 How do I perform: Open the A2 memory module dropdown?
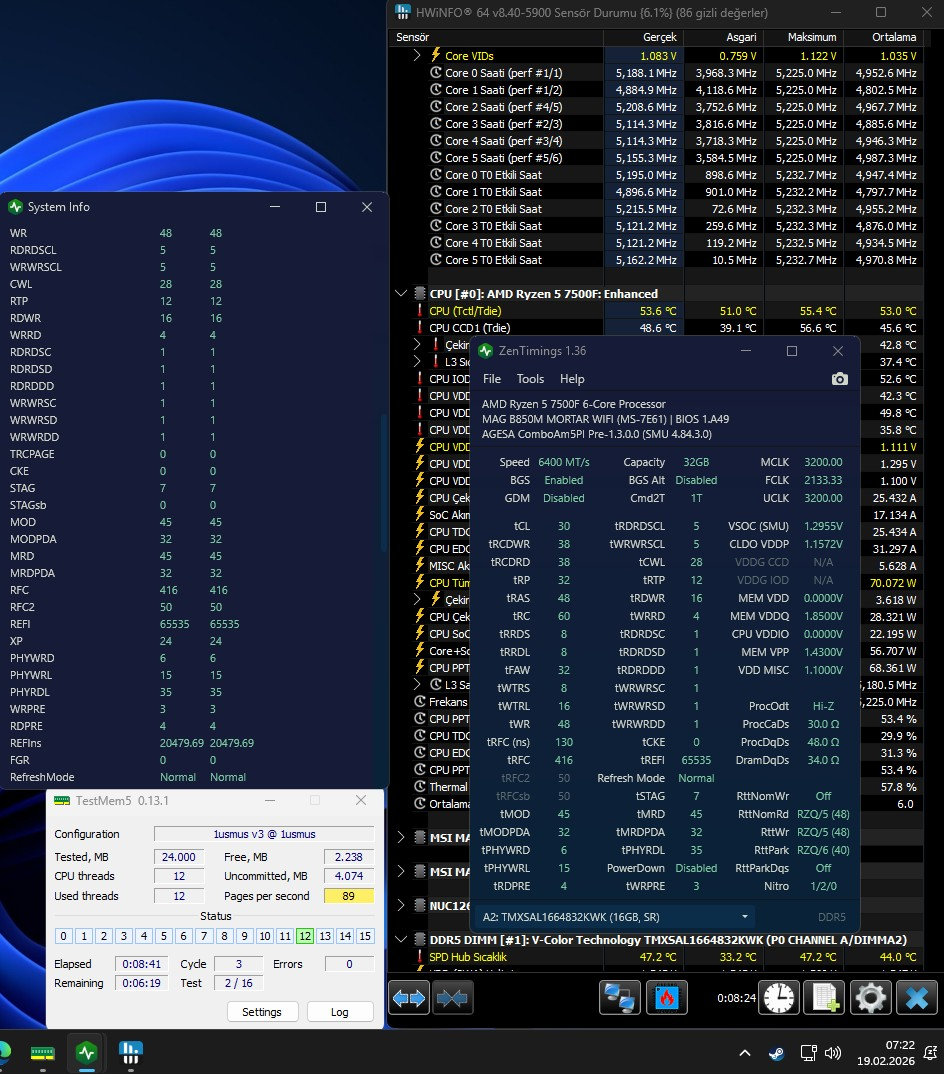[x=614, y=916]
